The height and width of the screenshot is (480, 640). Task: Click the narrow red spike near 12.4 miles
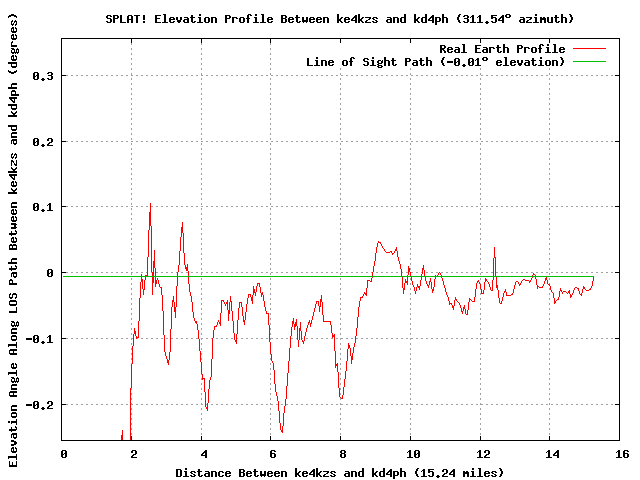pyautogui.click(x=494, y=248)
